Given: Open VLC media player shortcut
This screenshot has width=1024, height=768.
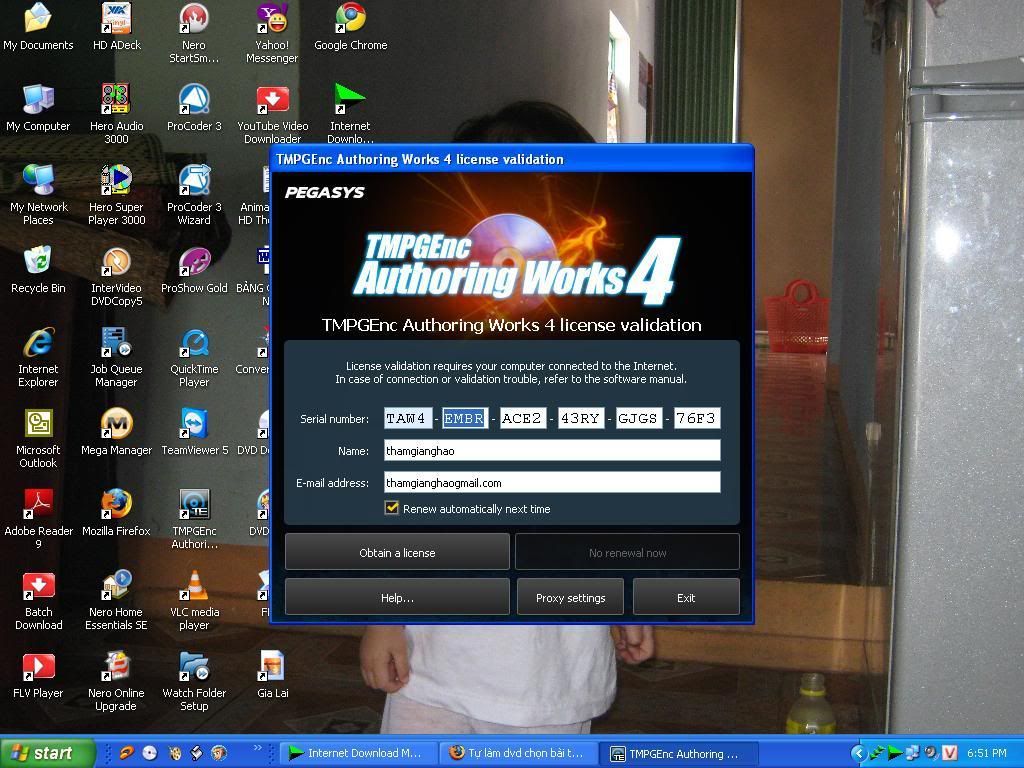Looking at the screenshot, I should click(194, 600).
